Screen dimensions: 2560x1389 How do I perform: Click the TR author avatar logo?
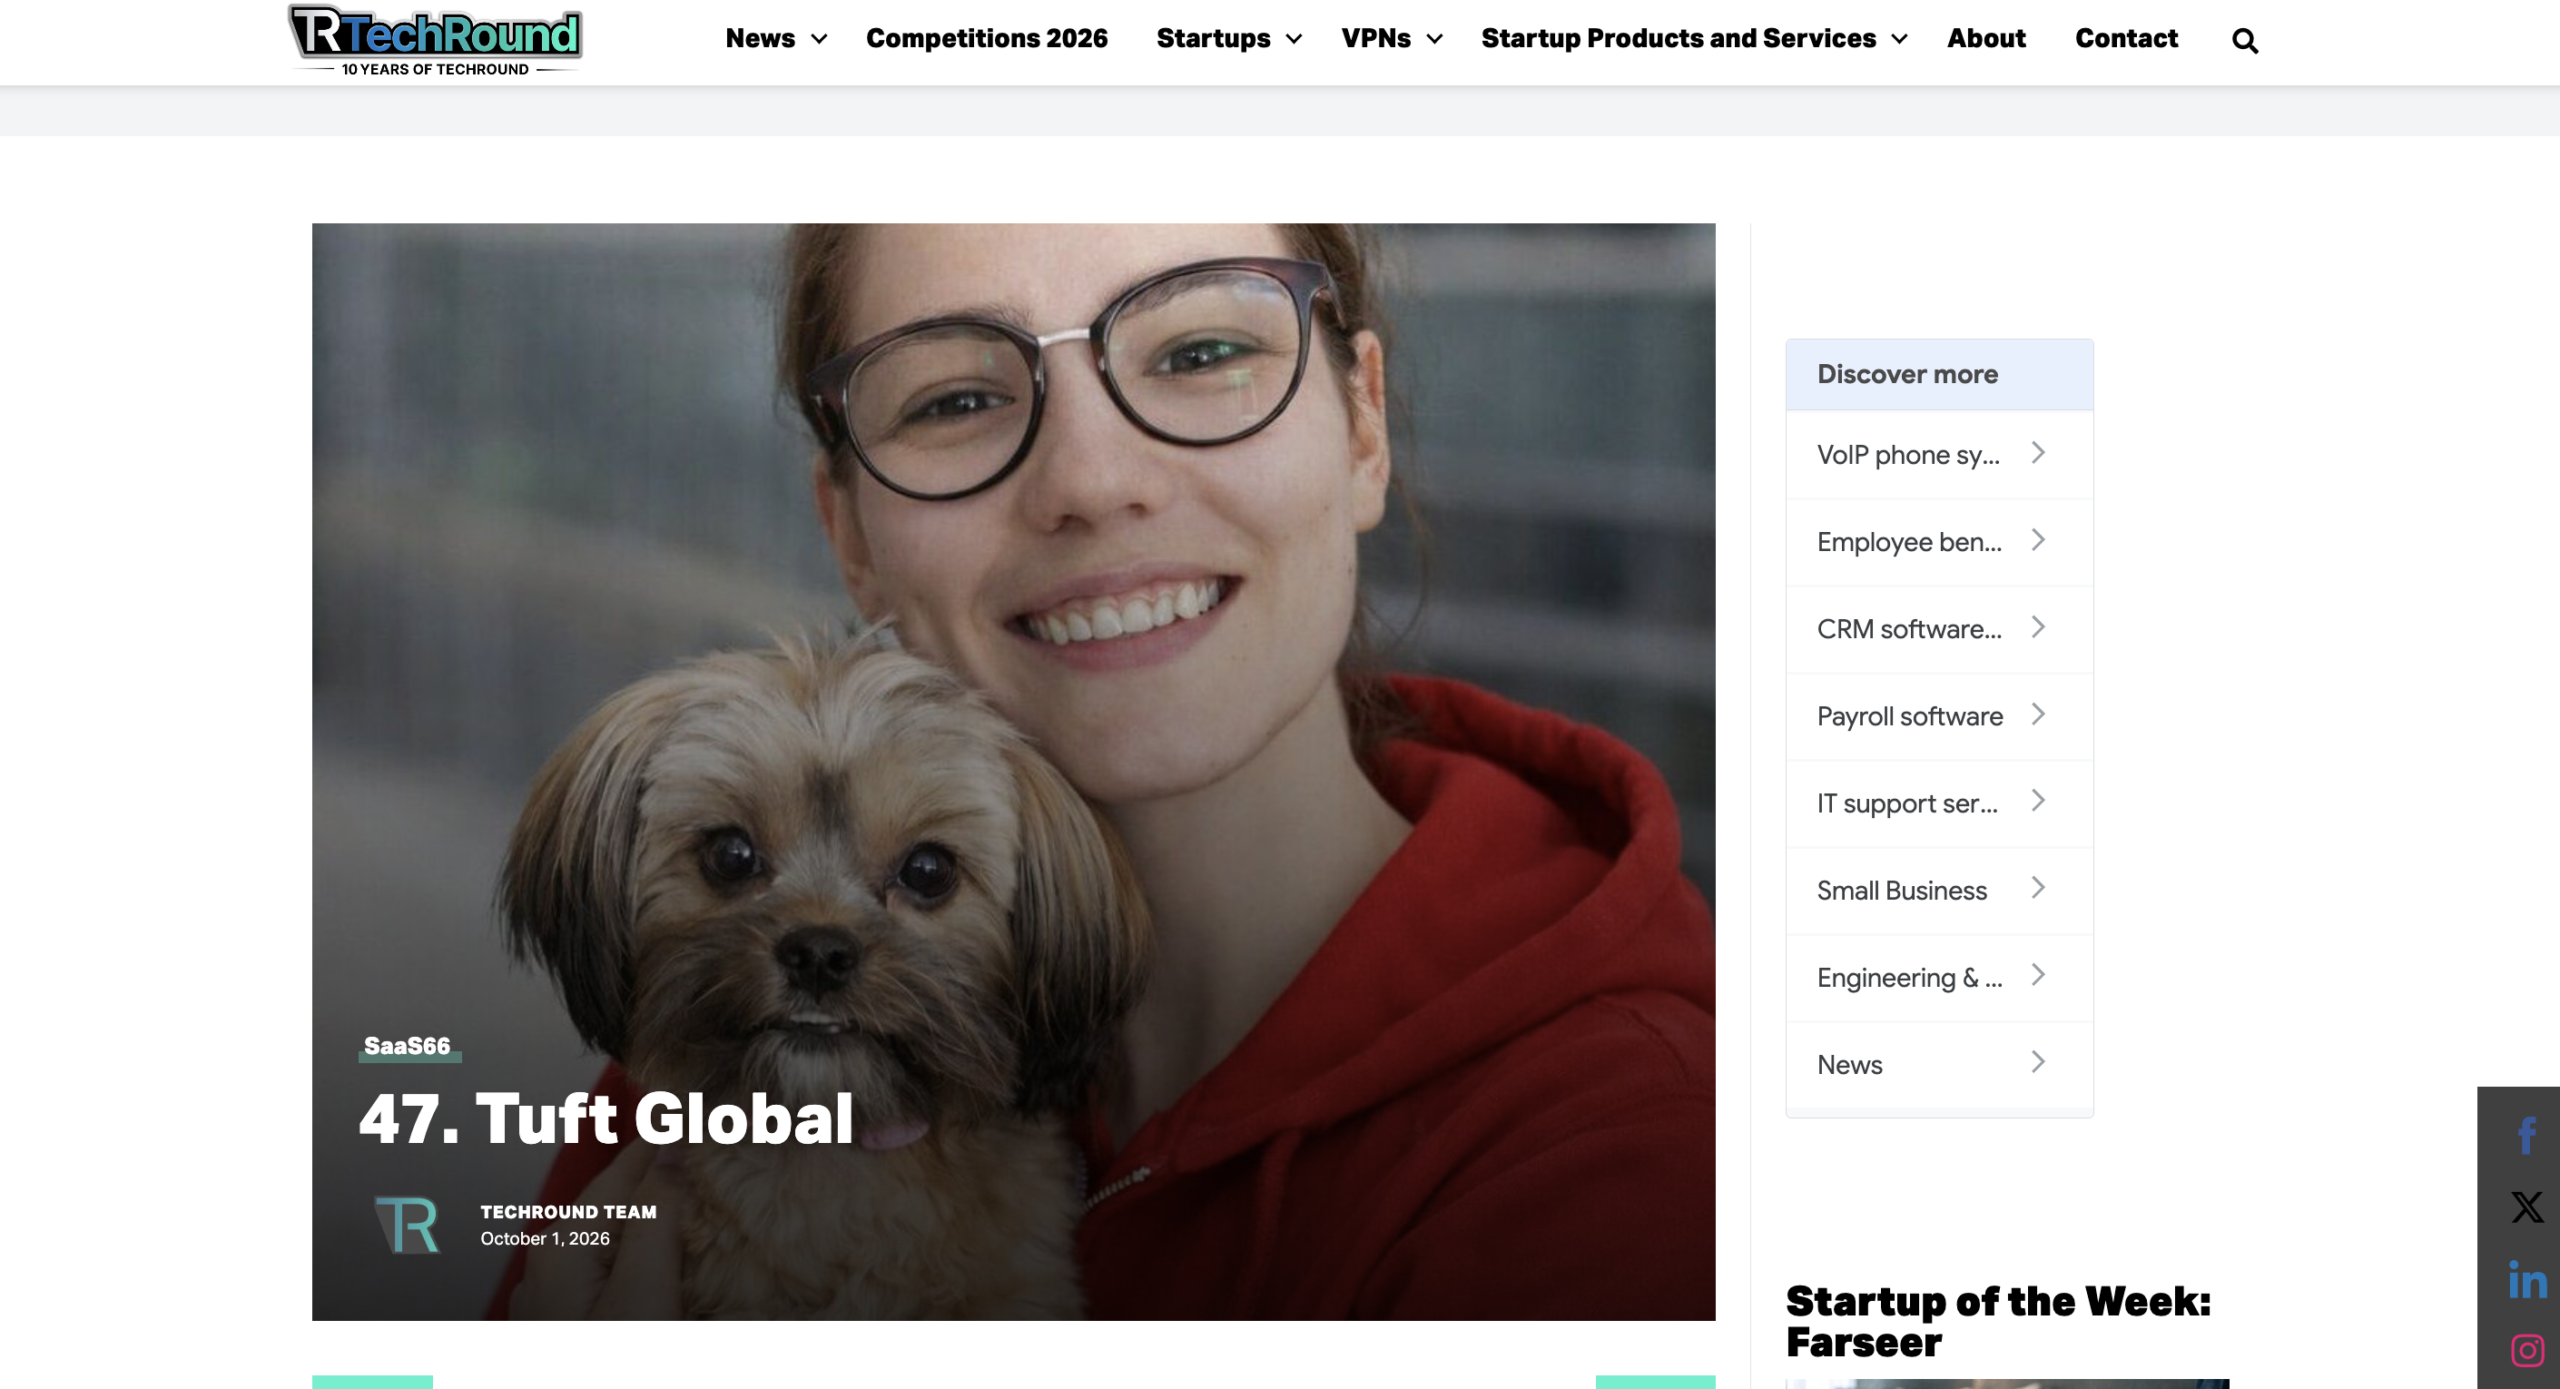(407, 1224)
